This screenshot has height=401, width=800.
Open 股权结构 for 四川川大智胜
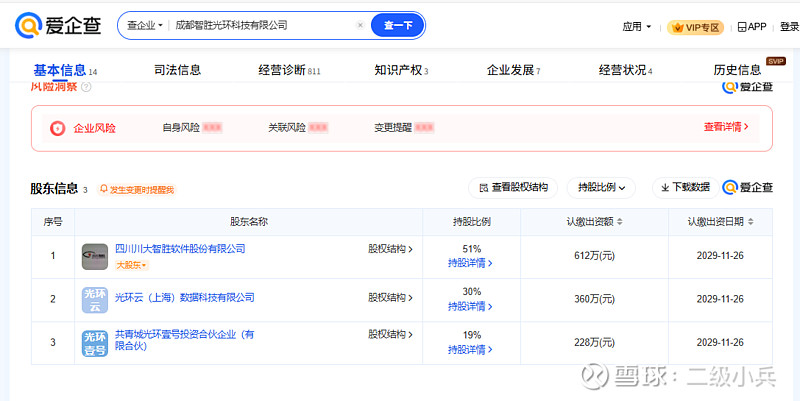390,249
